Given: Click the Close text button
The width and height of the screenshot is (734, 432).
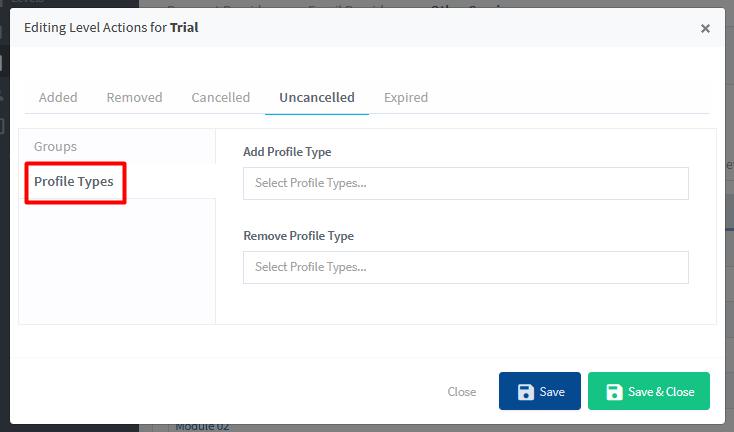Looking at the screenshot, I should click(x=462, y=391).
